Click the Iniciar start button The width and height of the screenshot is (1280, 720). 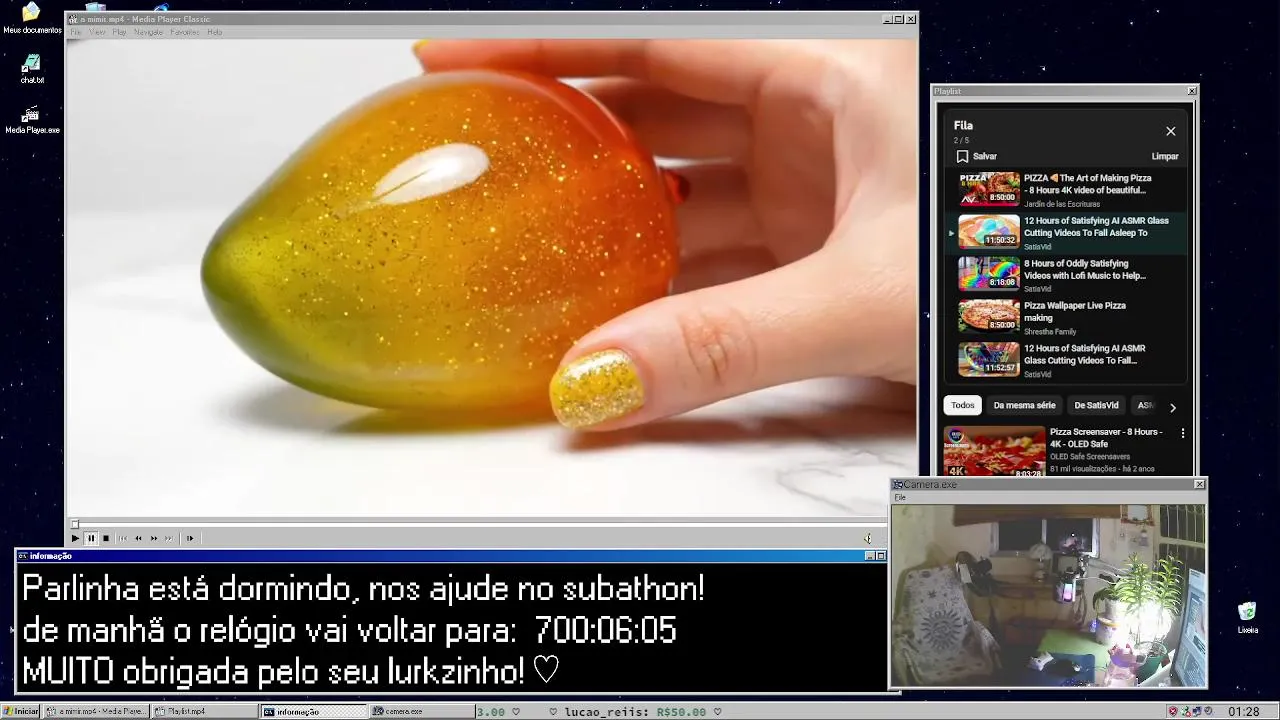21,712
